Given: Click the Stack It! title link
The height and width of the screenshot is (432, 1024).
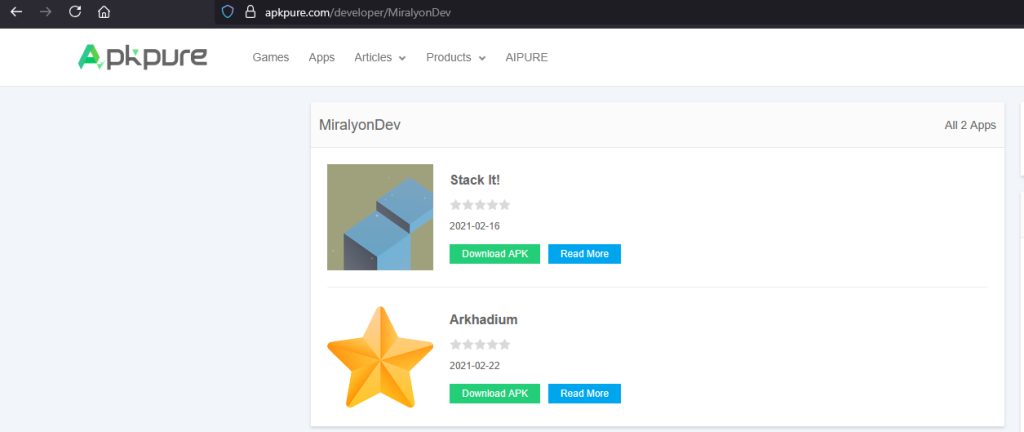Looking at the screenshot, I should coord(475,180).
